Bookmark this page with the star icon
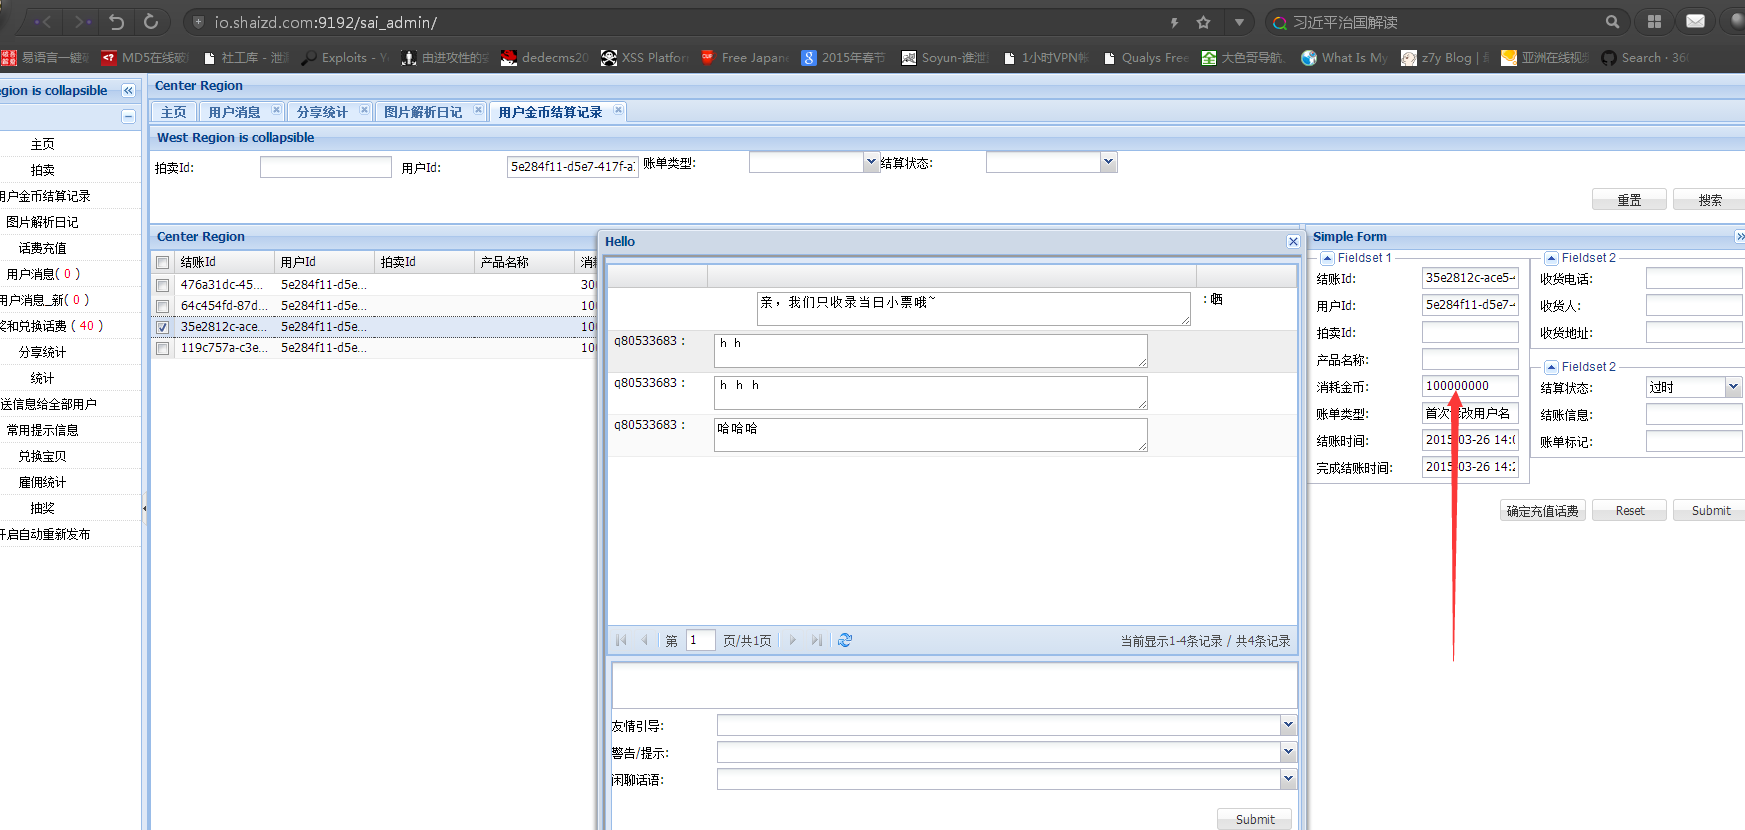1745x830 pixels. click(1204, 22)
